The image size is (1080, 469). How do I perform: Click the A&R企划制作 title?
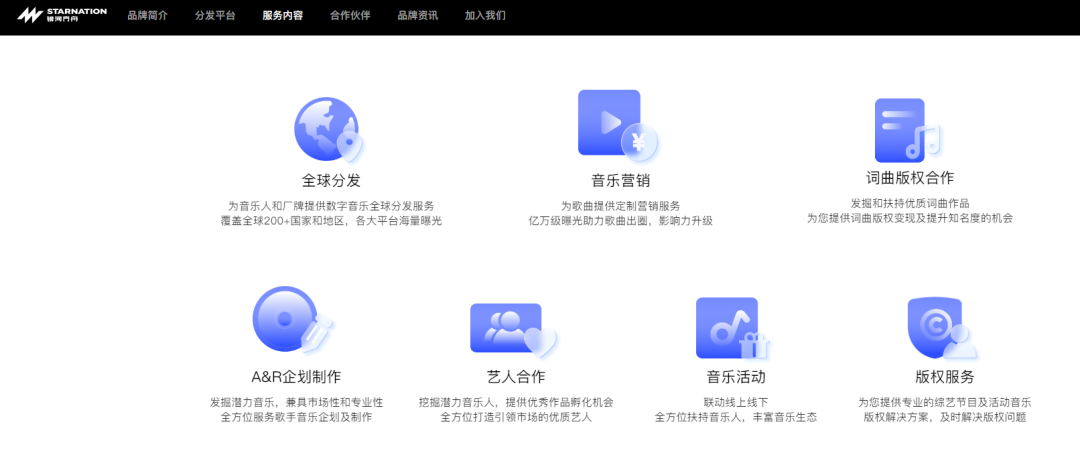(x=296, y=377)
